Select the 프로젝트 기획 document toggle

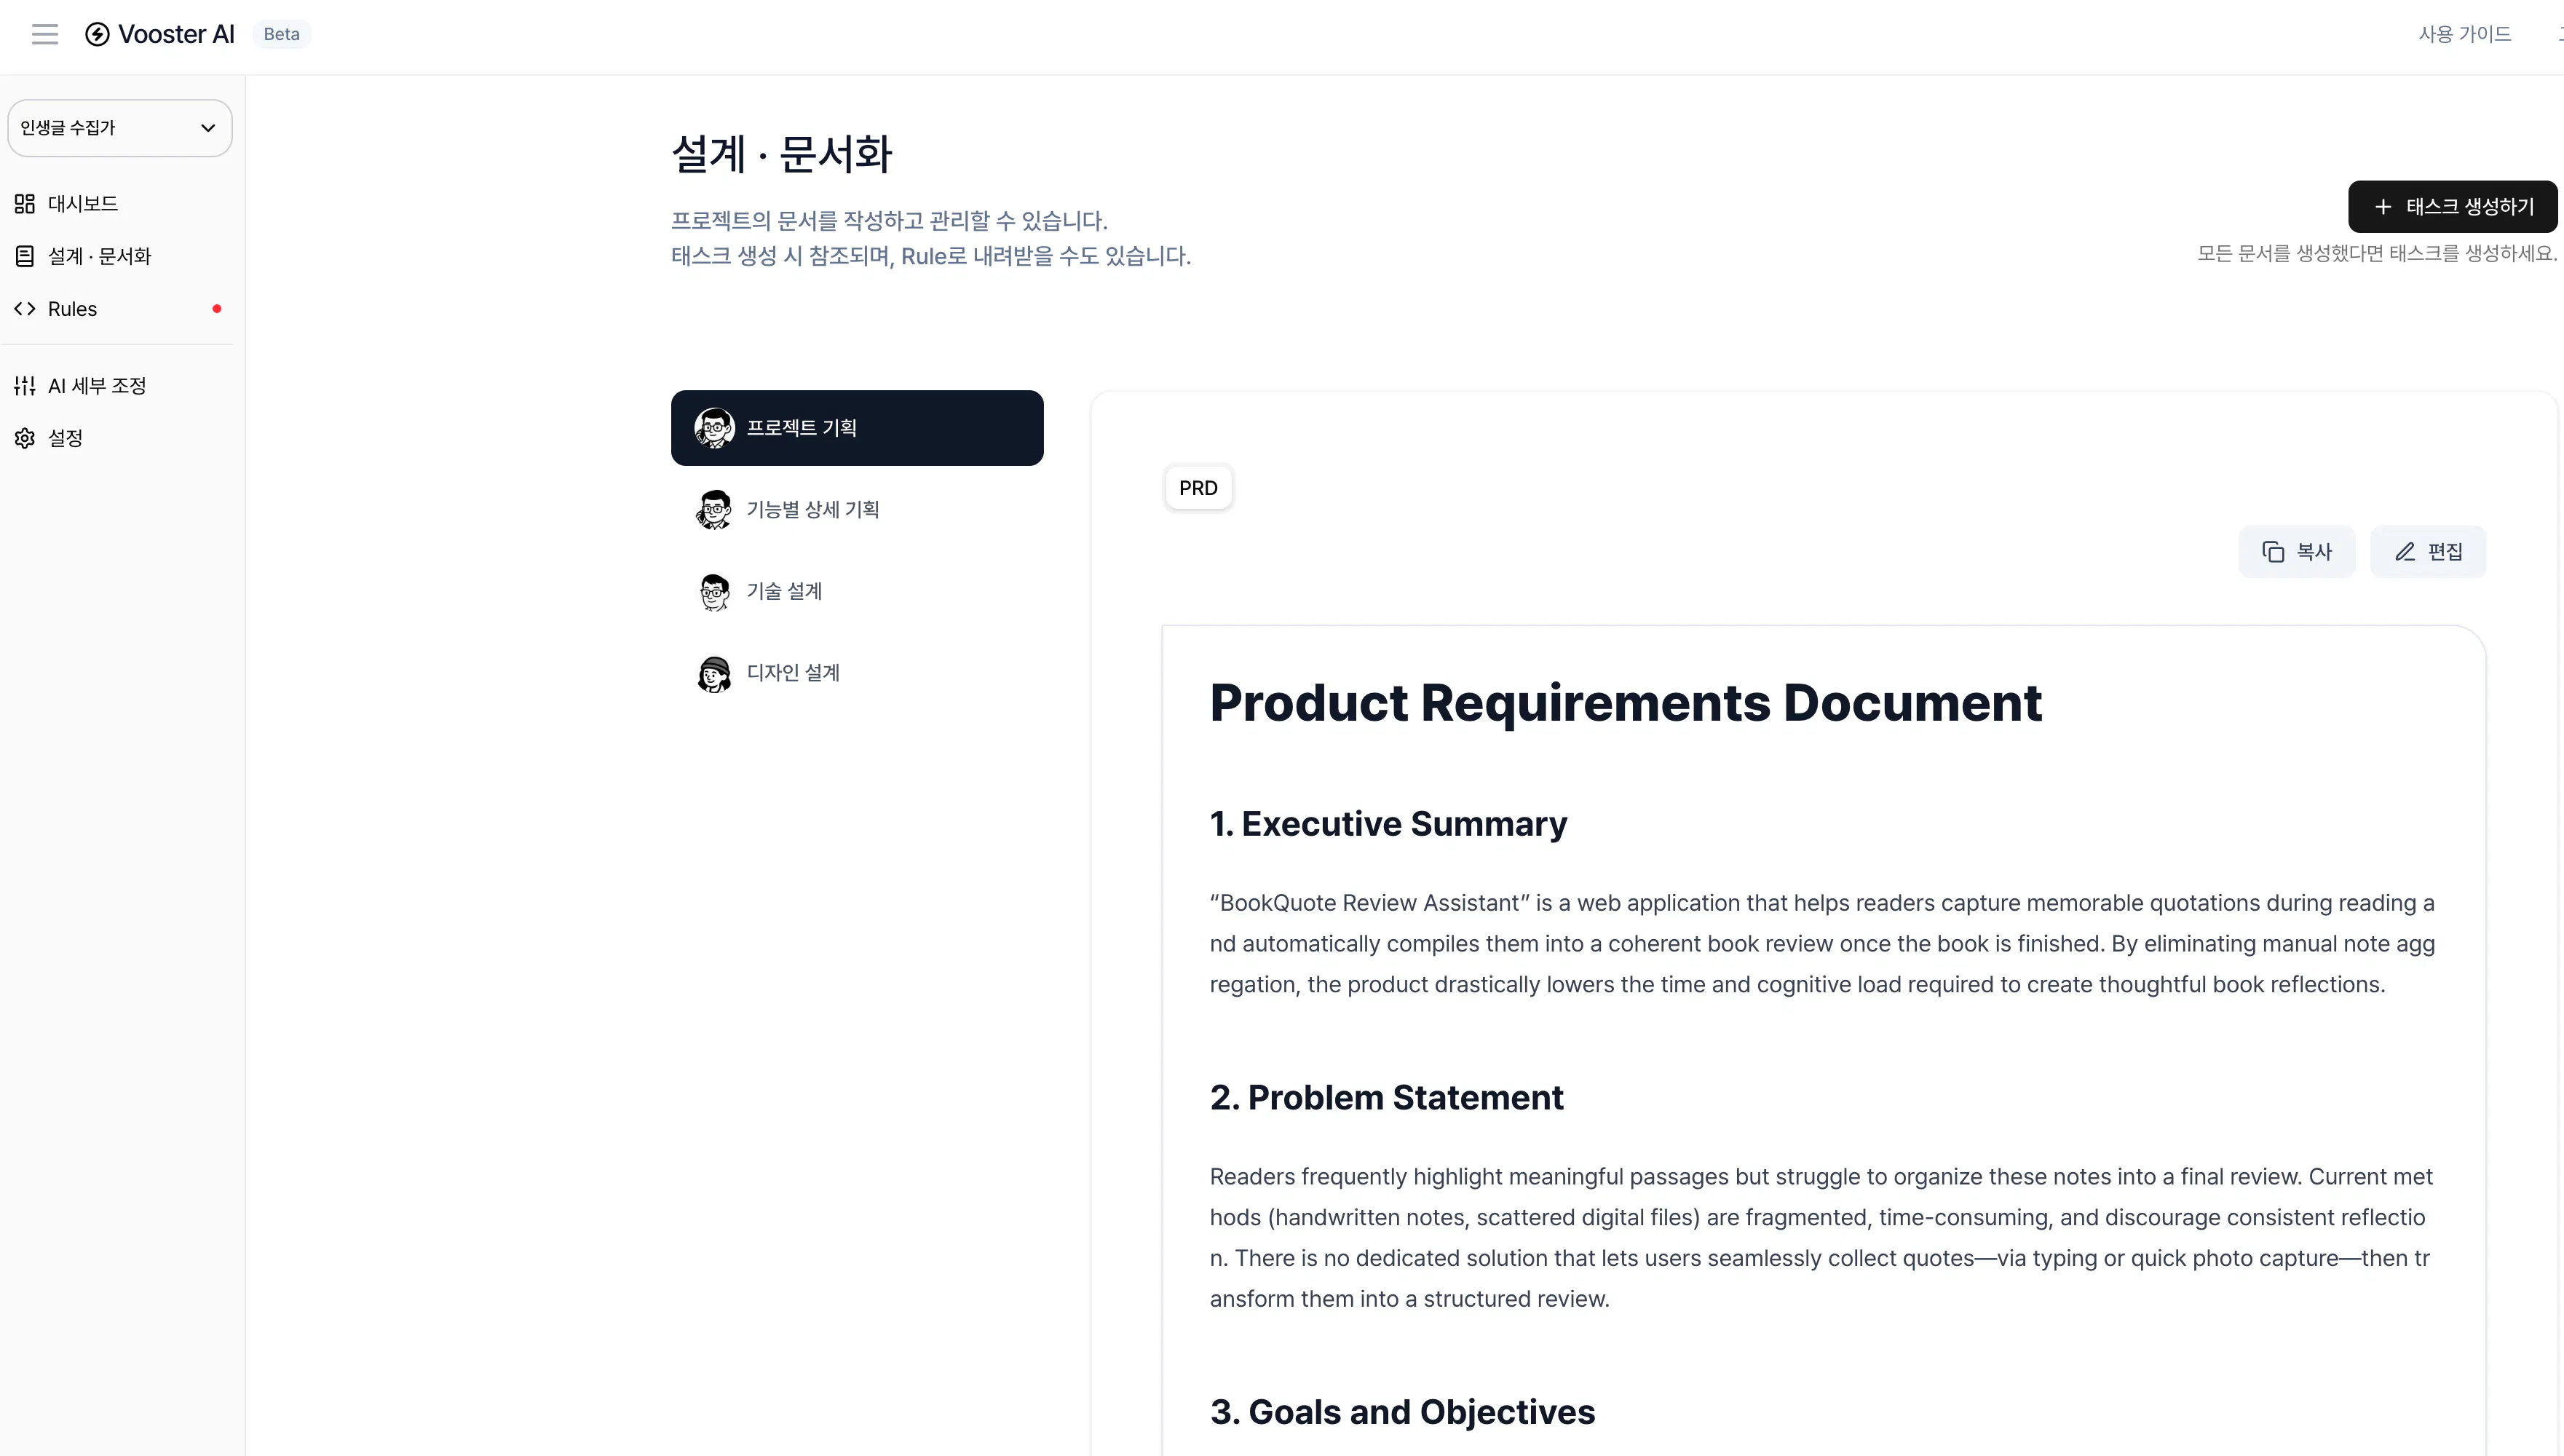click(857, 427)
